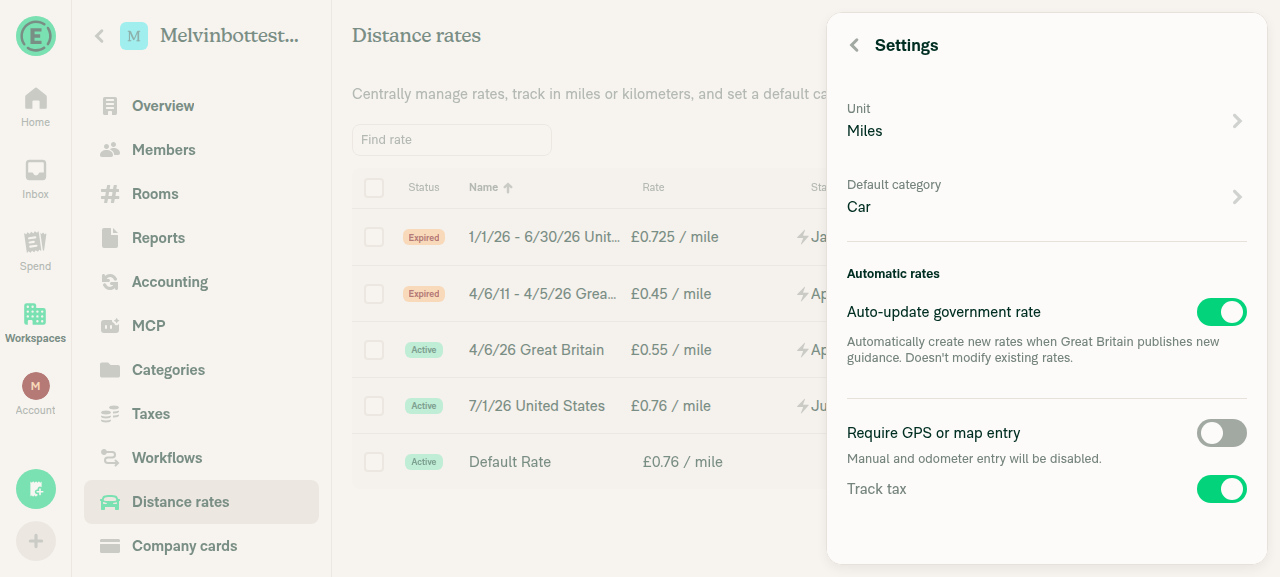Screen dimensions: 1280x577
Task: Click the £0.725 / mile rate value
Action: pyautogui.click(x=675, y=237)
